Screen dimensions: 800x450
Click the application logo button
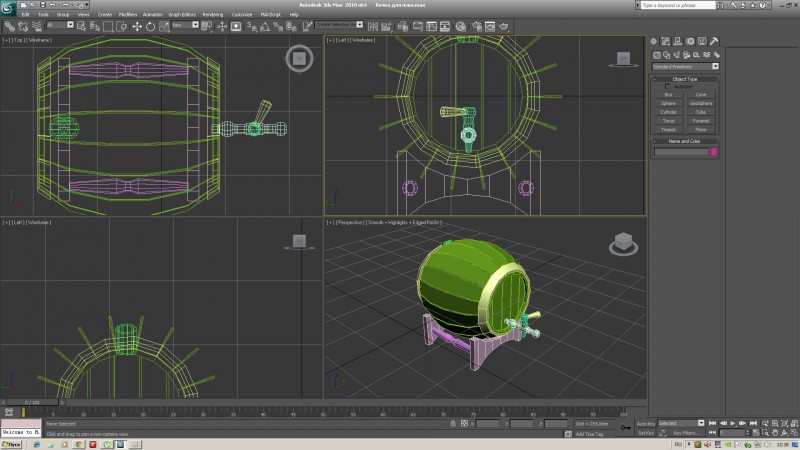coord(10,8)
